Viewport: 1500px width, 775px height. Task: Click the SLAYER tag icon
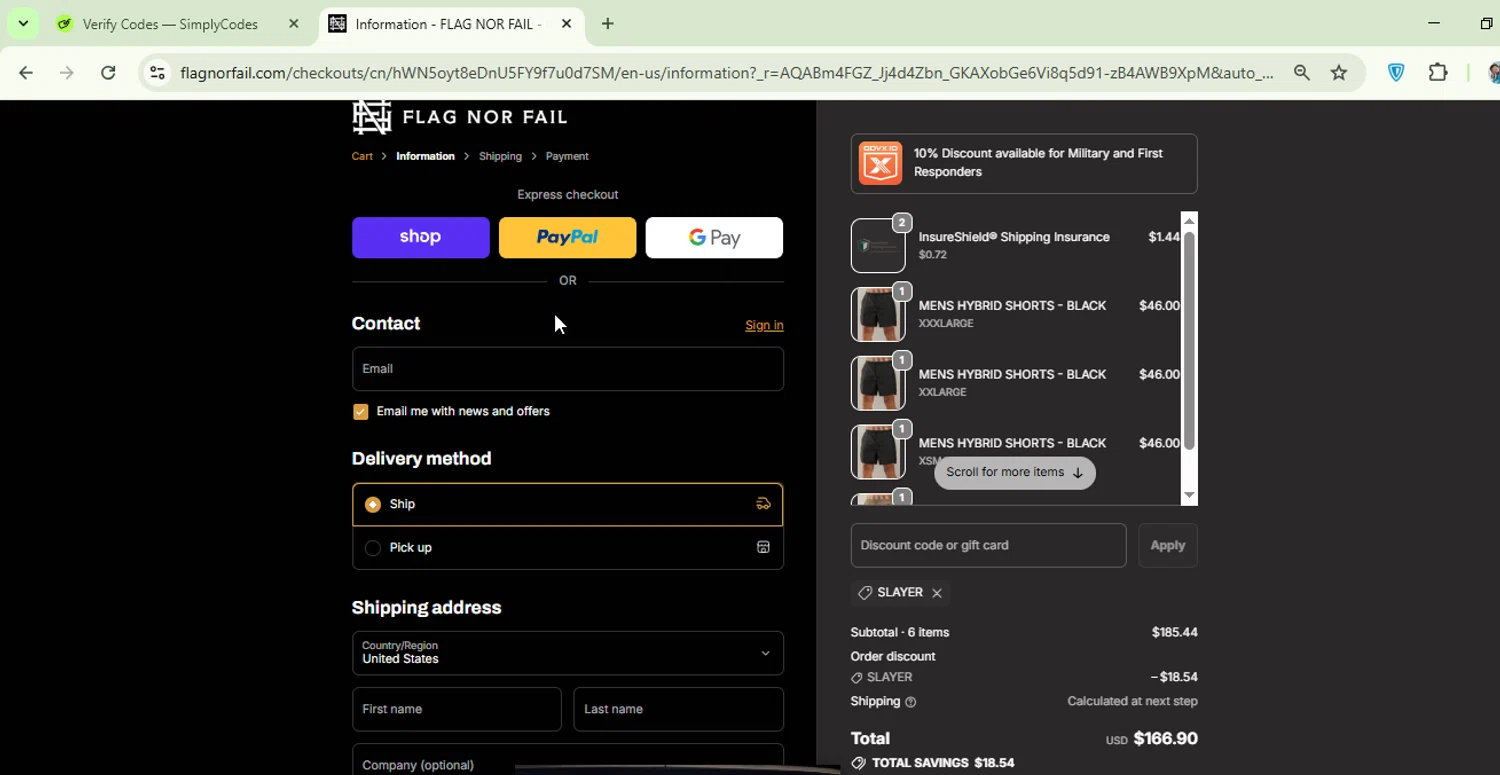pos(865,593)
